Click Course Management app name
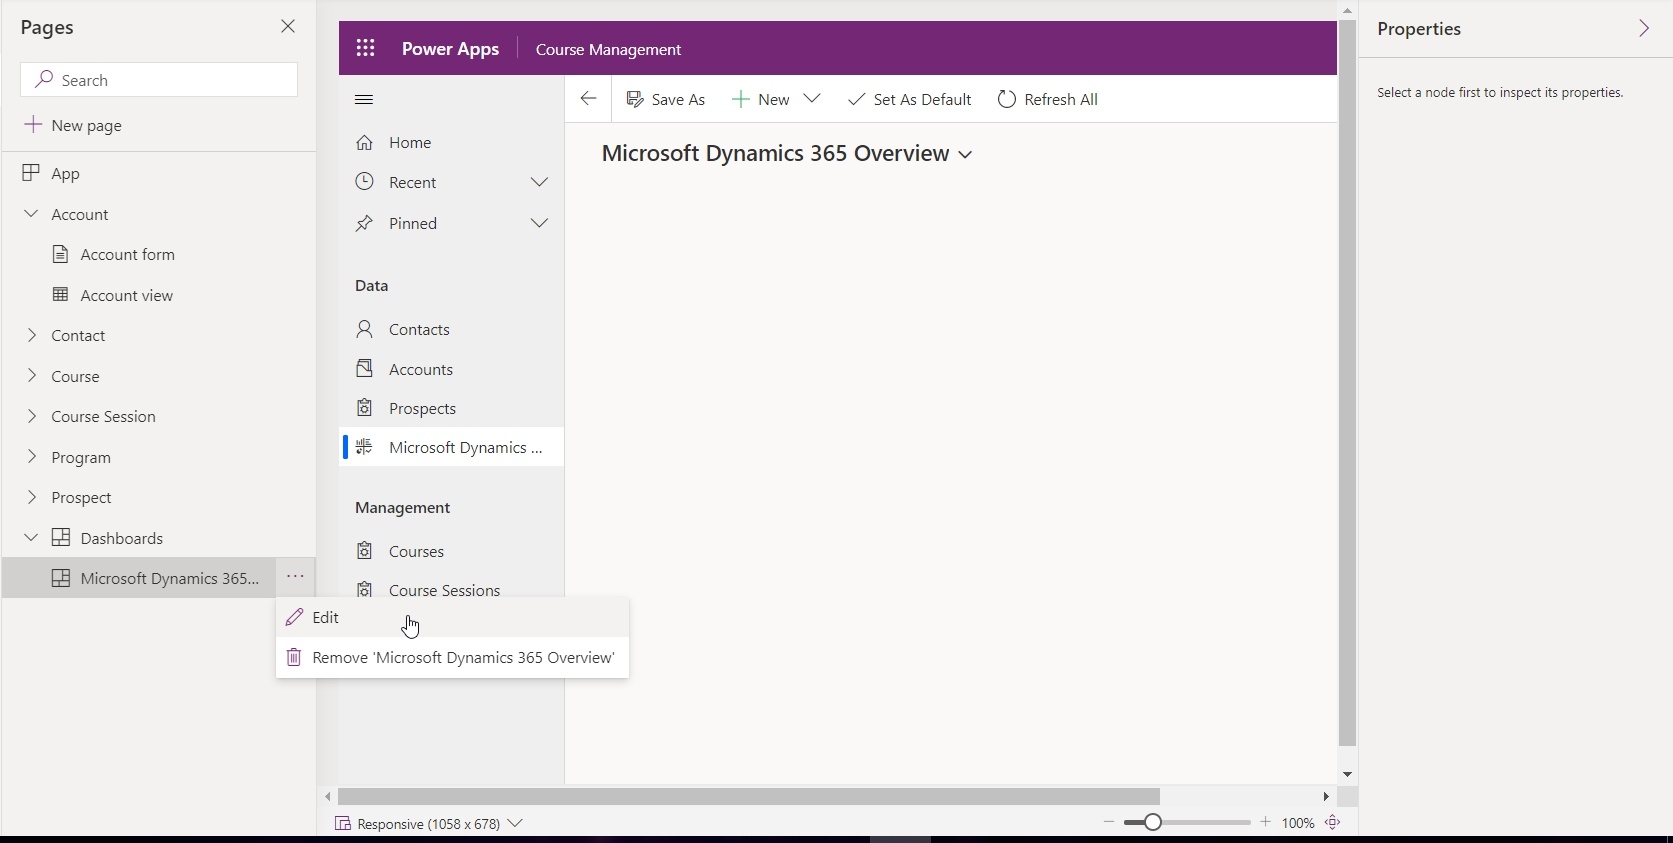This screenshot has width=1673, height=843. 608,49
